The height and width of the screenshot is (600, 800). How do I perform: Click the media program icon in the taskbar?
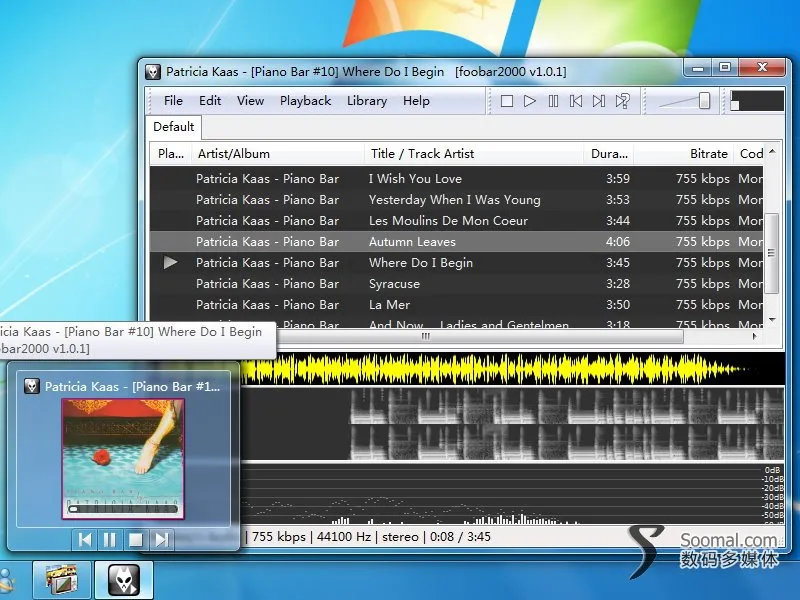tap(62, 580)
